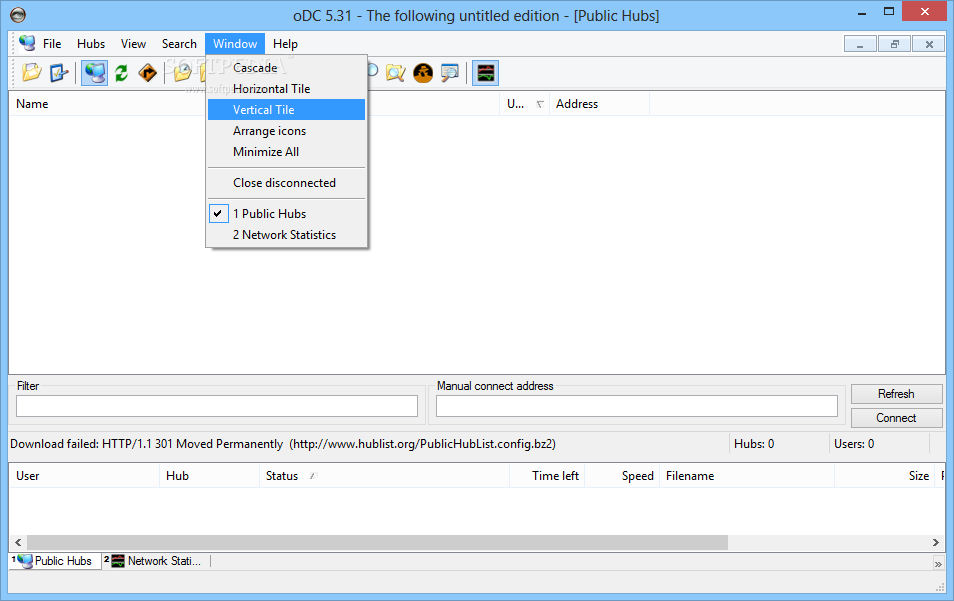Sort transfers by Filename column
The height and width of the screenshot is (601, 954).
tap(747, 476)
